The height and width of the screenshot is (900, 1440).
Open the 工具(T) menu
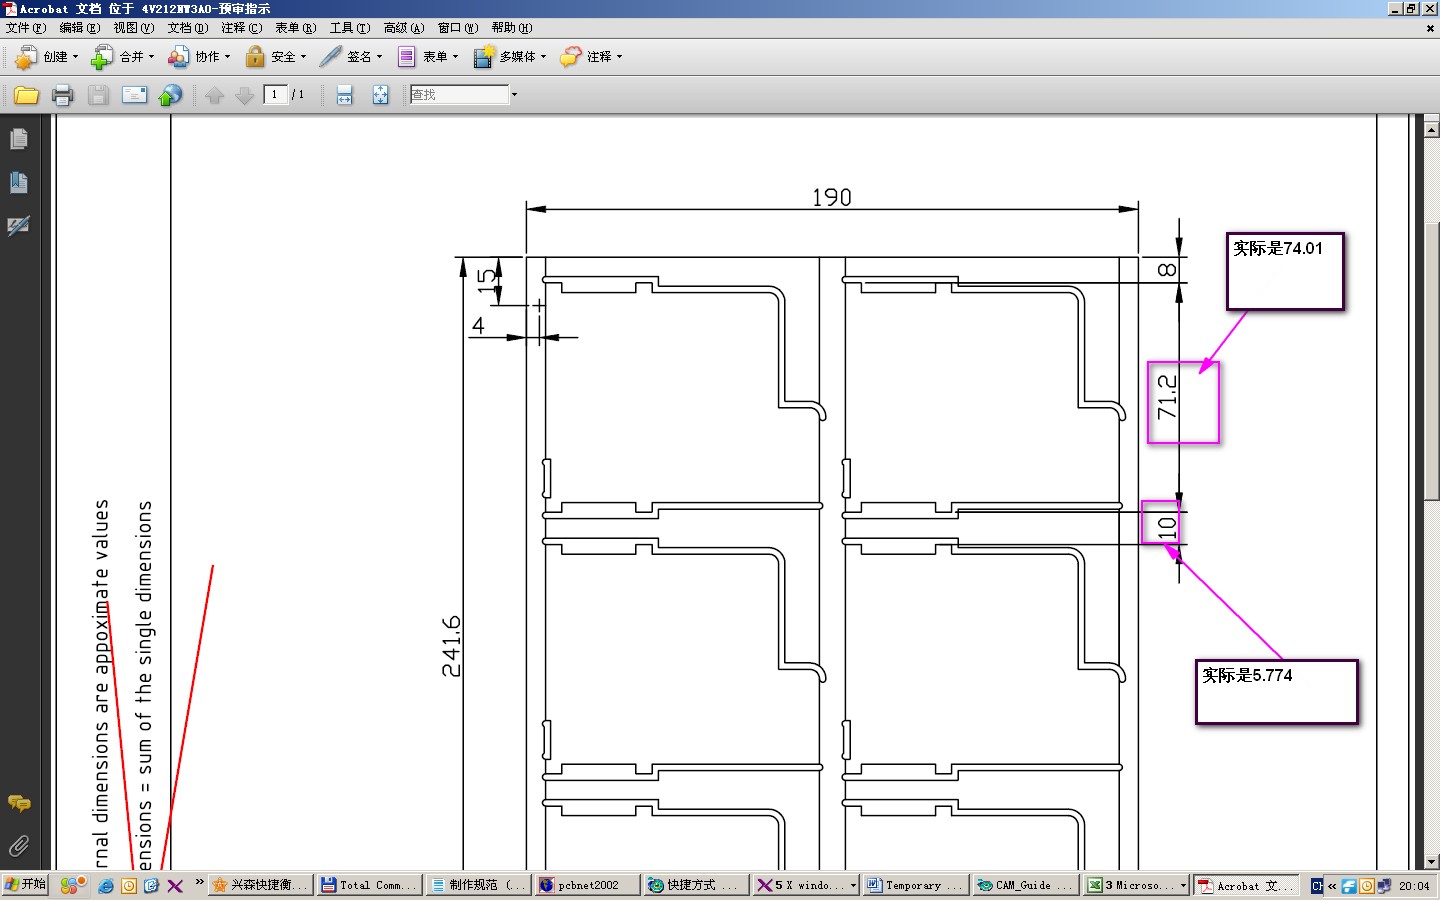[350, 28]
